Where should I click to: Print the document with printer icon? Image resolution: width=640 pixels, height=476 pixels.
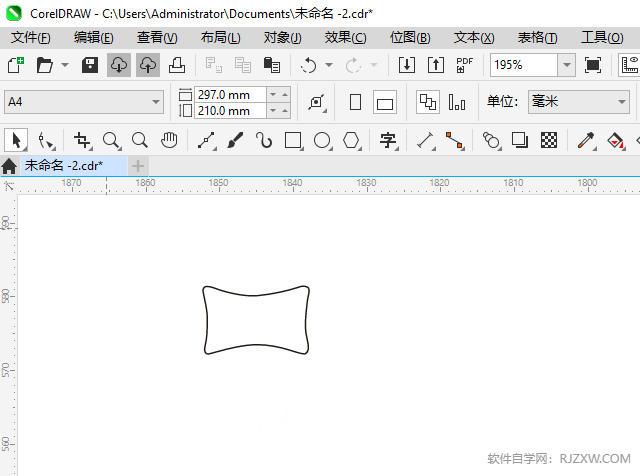[x=177, y=65]
